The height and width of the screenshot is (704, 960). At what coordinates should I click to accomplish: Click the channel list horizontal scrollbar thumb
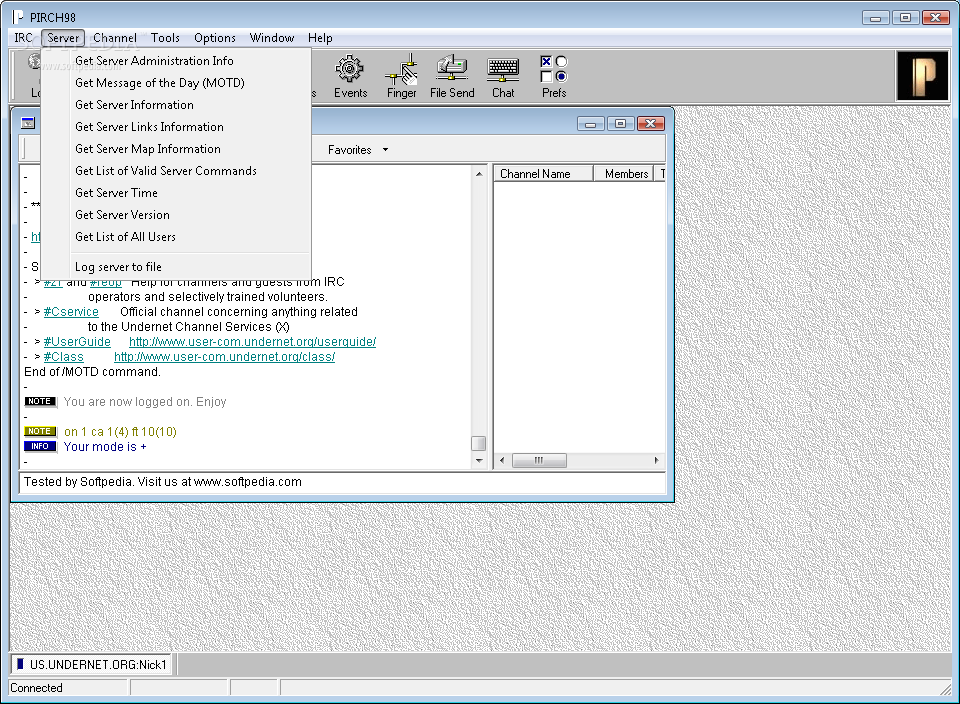(539, 460)
